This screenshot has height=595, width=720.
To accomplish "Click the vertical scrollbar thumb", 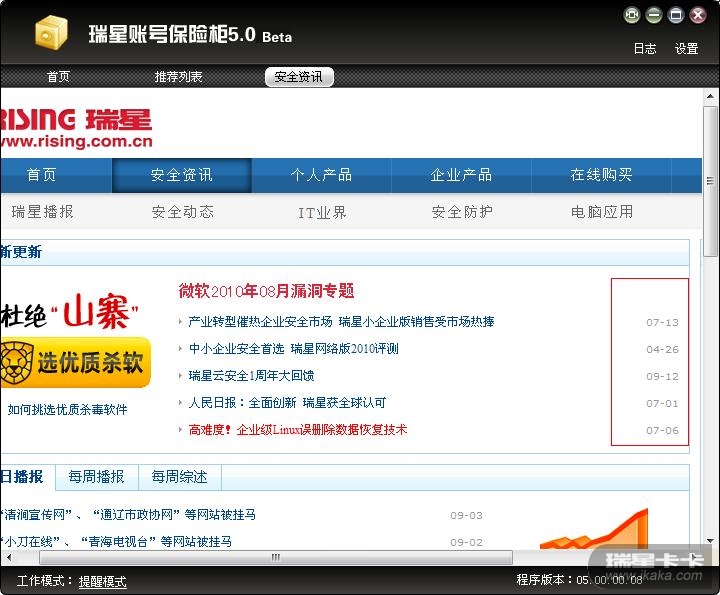I will pos(710,180).
